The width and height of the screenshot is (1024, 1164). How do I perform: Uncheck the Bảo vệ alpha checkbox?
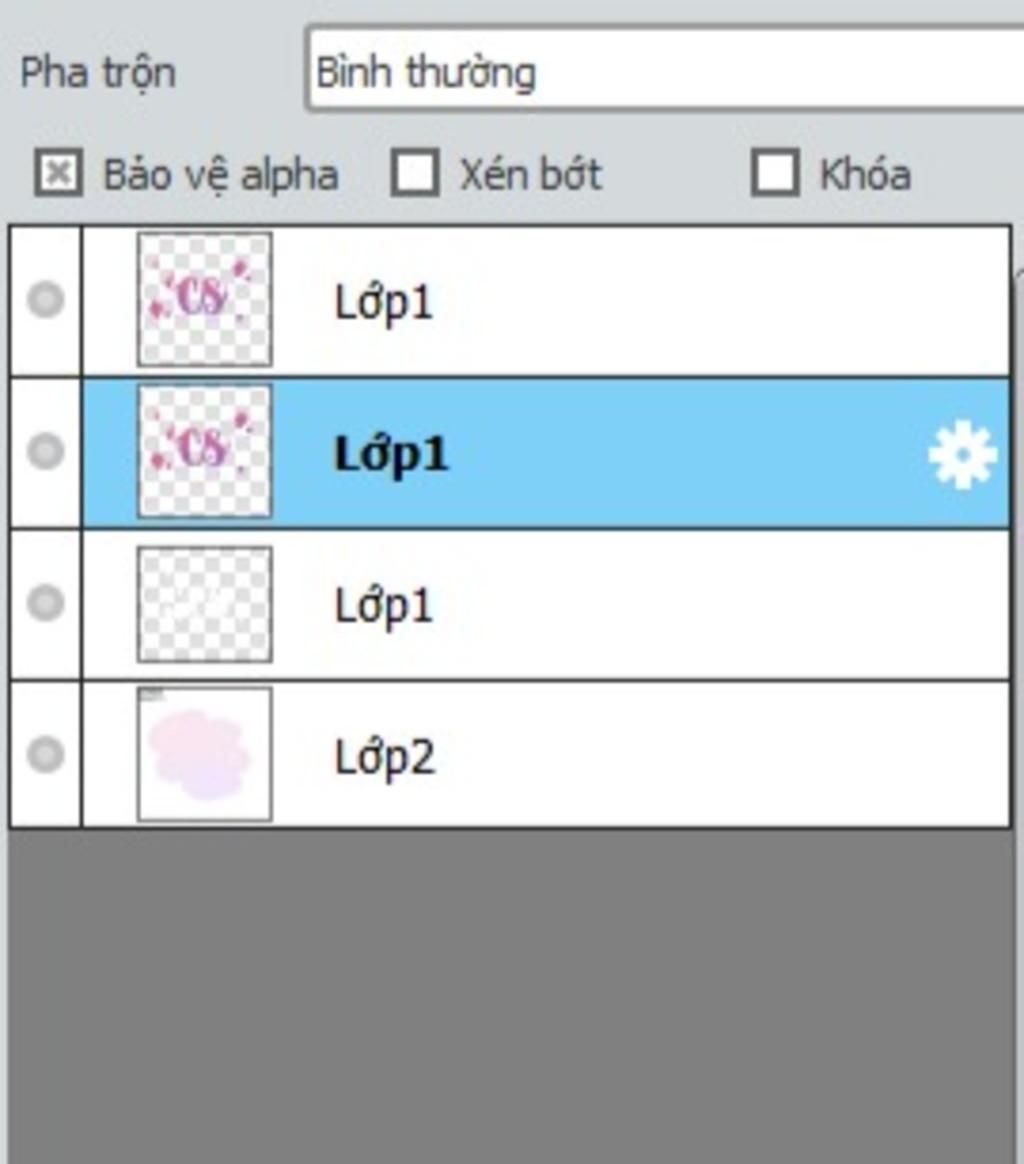point(59,174)
